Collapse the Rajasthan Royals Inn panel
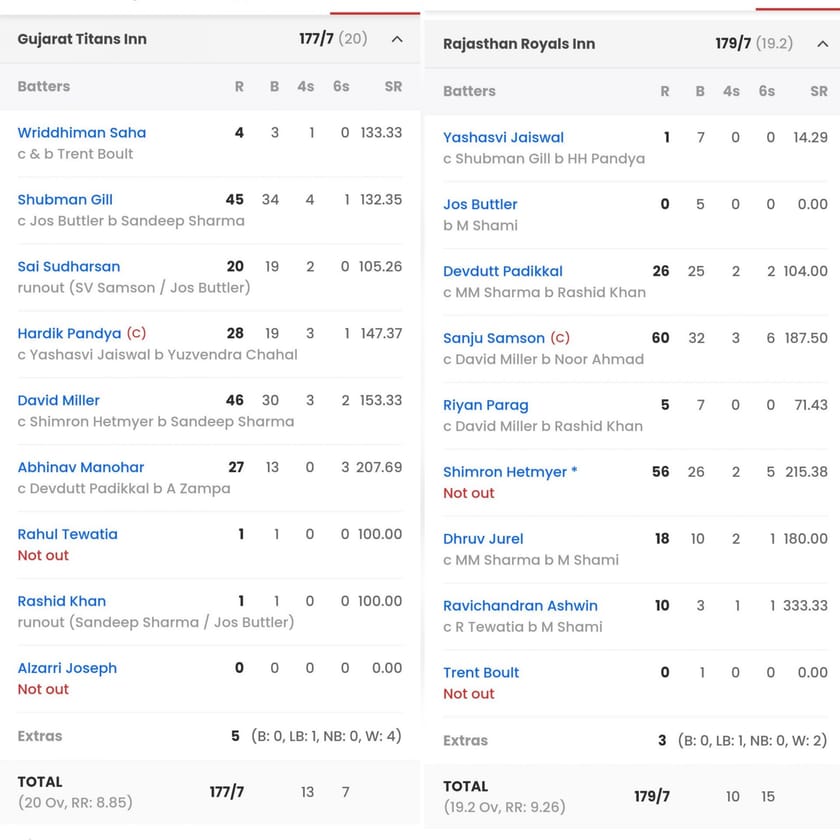The width and height of the screenshot is (840, 840). 823,44
